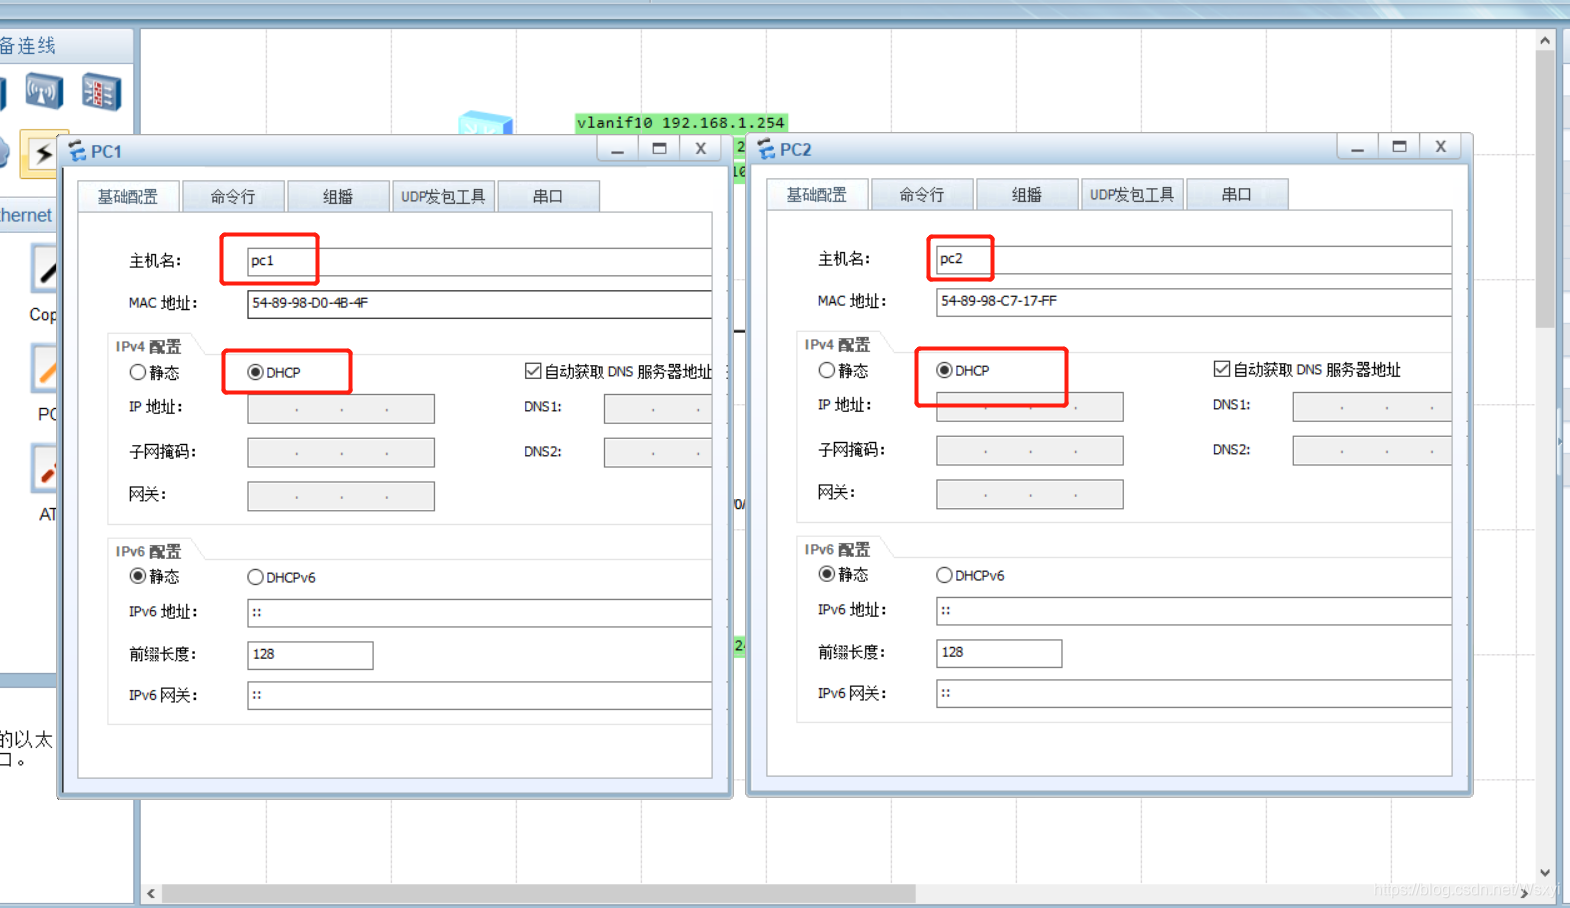Open 组播 tab in PC2 window
This screenshot has width=1570, height=908.
1027,194
